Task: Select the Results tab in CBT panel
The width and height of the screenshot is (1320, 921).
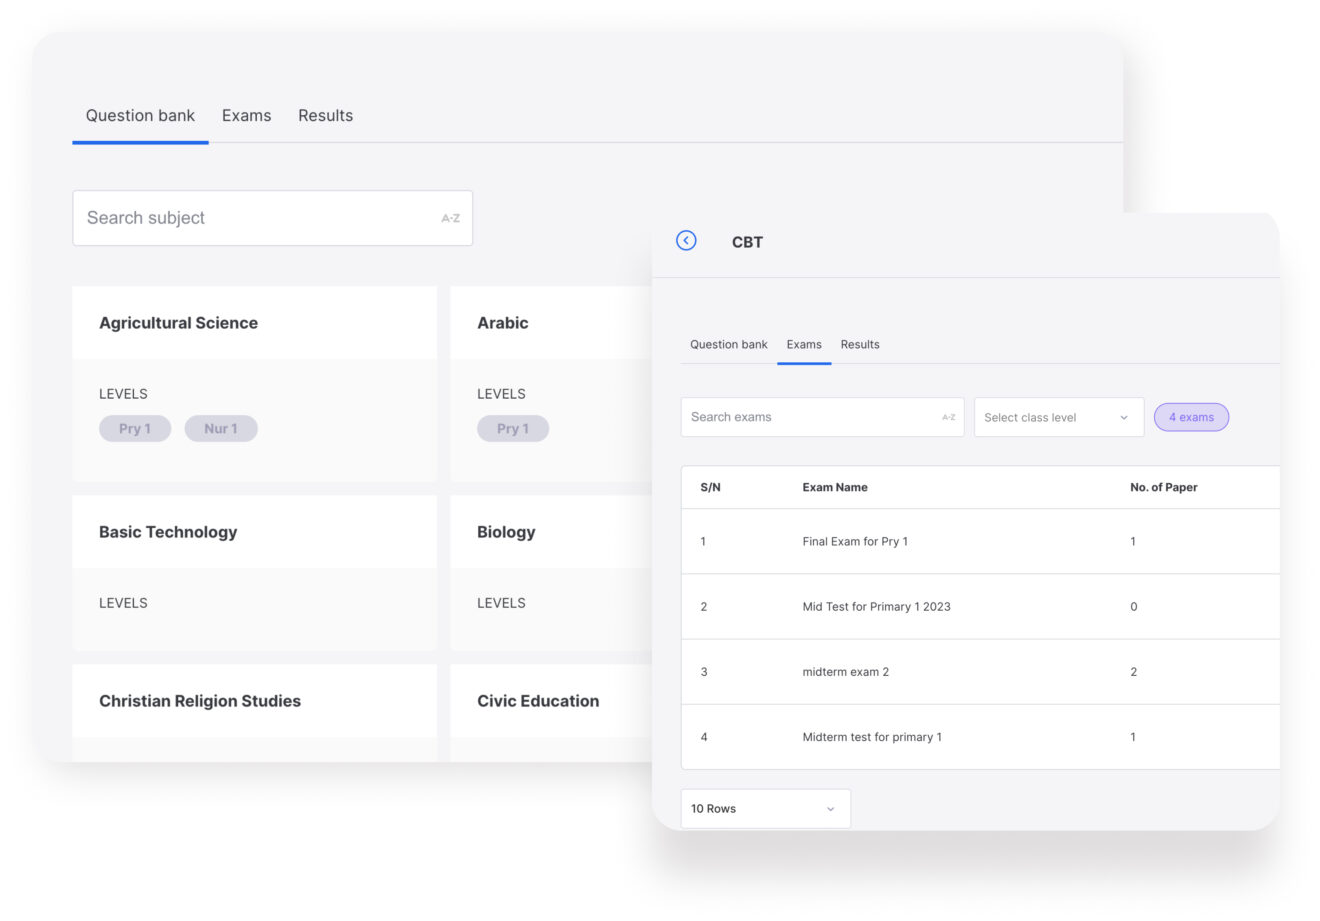Action: [859, 344]
